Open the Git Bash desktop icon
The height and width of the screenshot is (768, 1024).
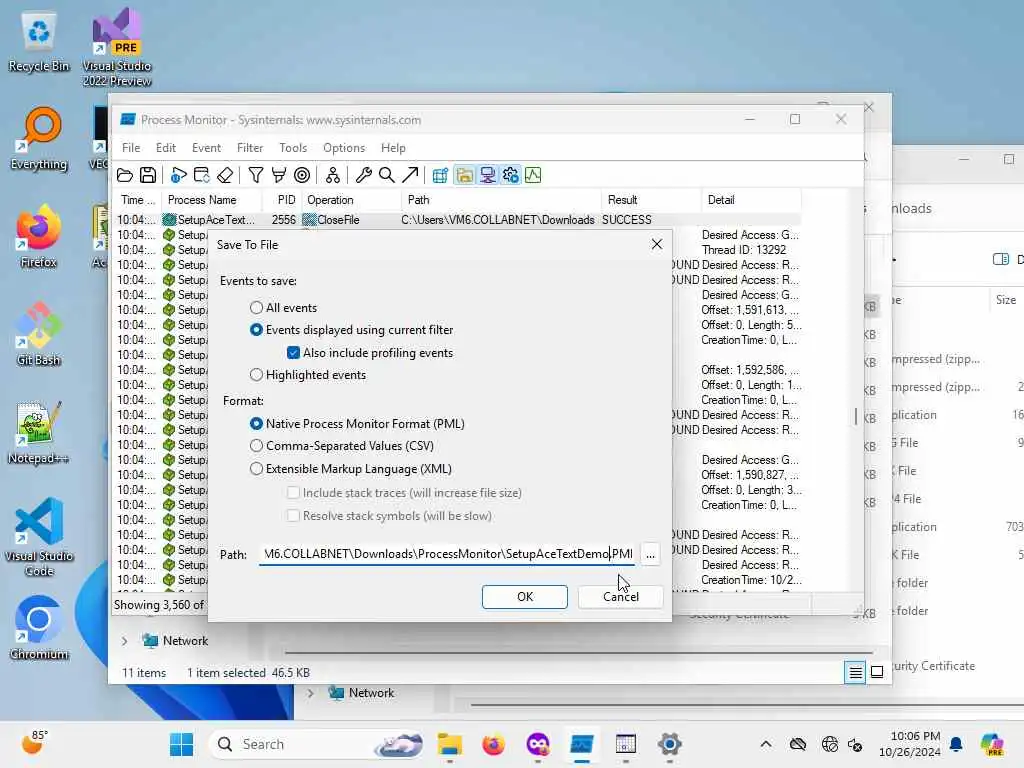pos(39,335)
